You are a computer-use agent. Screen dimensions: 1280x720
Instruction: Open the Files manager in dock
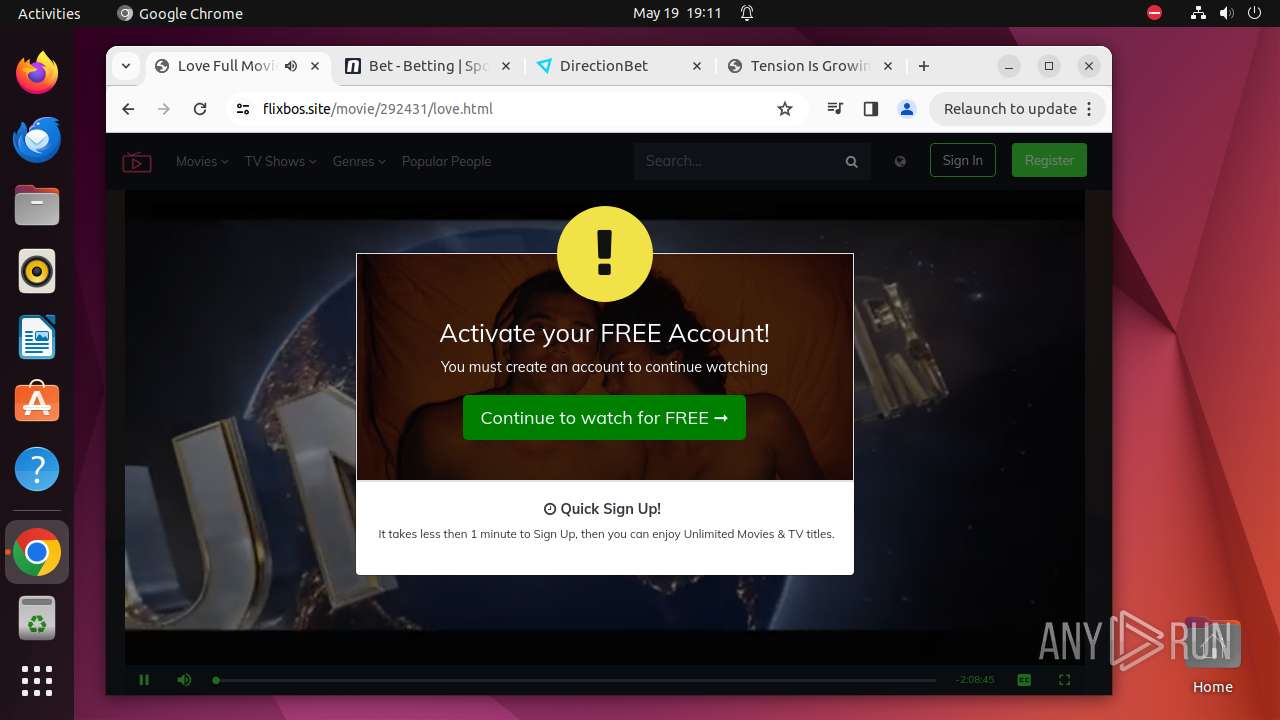(x=37, y=205)
